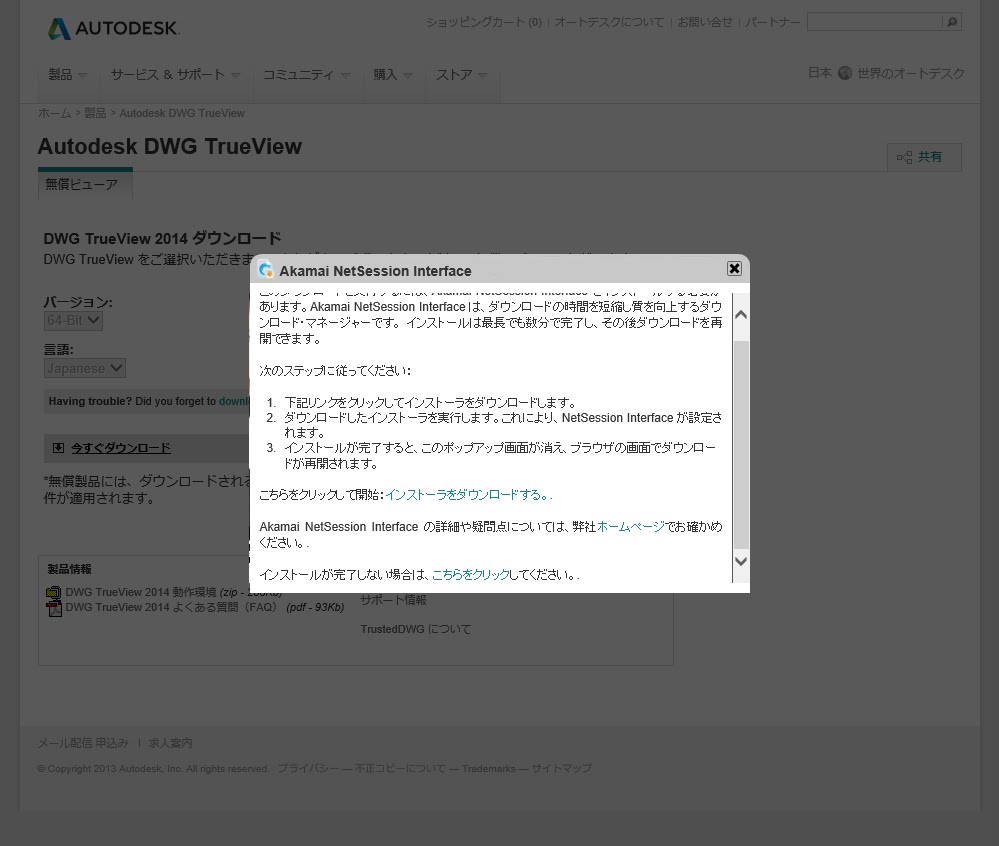999x846 pixels.
Task: Open お問い合せ link
Action: 705,22
